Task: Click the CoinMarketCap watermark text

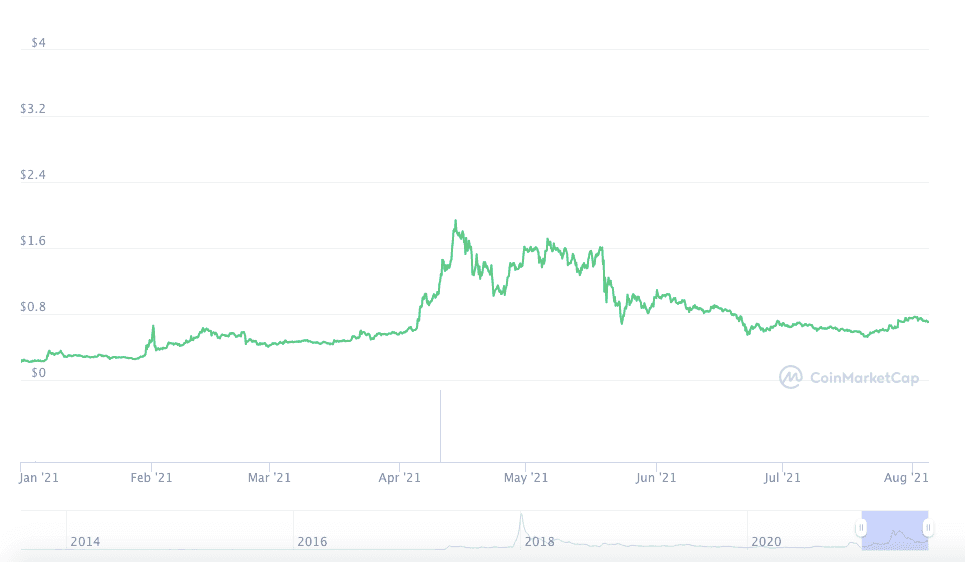Action: click(x=862, y=378)
